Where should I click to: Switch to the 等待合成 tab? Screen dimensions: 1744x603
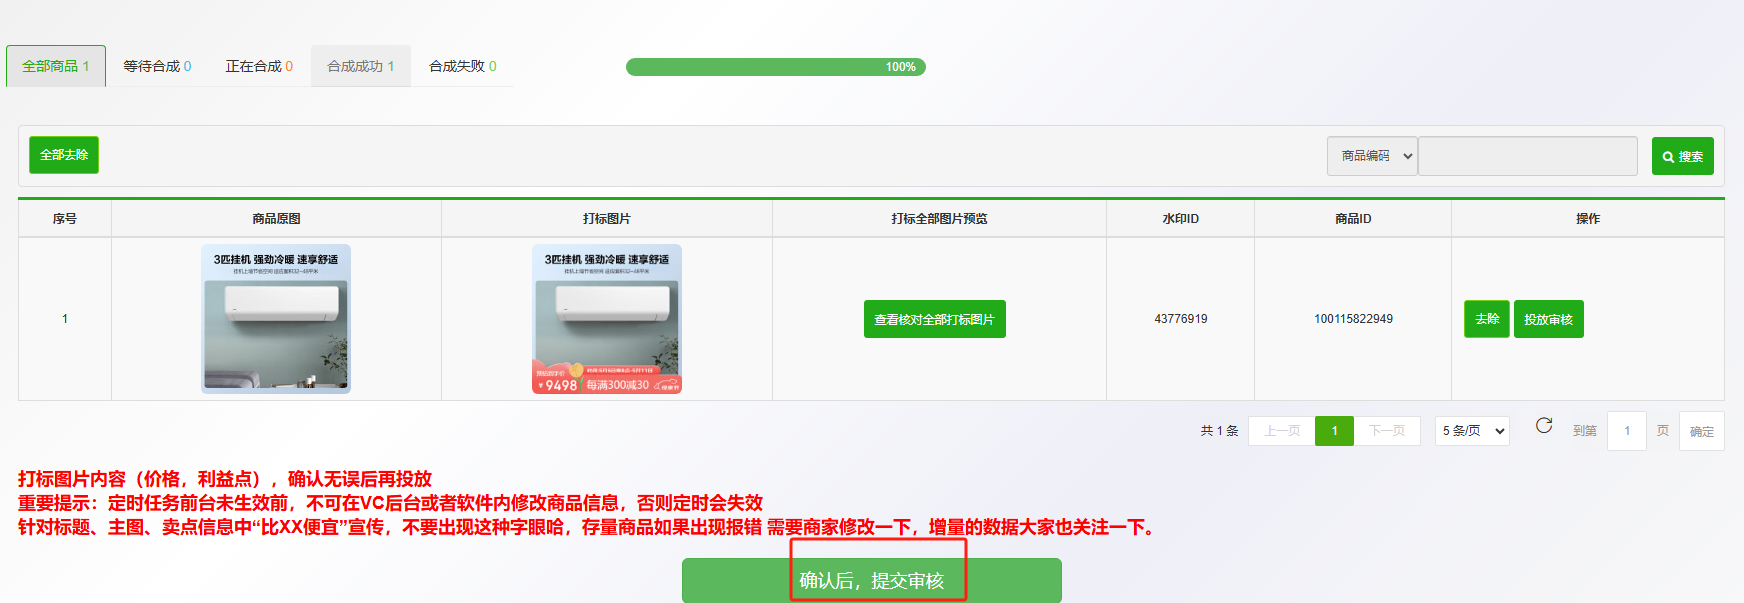click(x=157, y=66)
